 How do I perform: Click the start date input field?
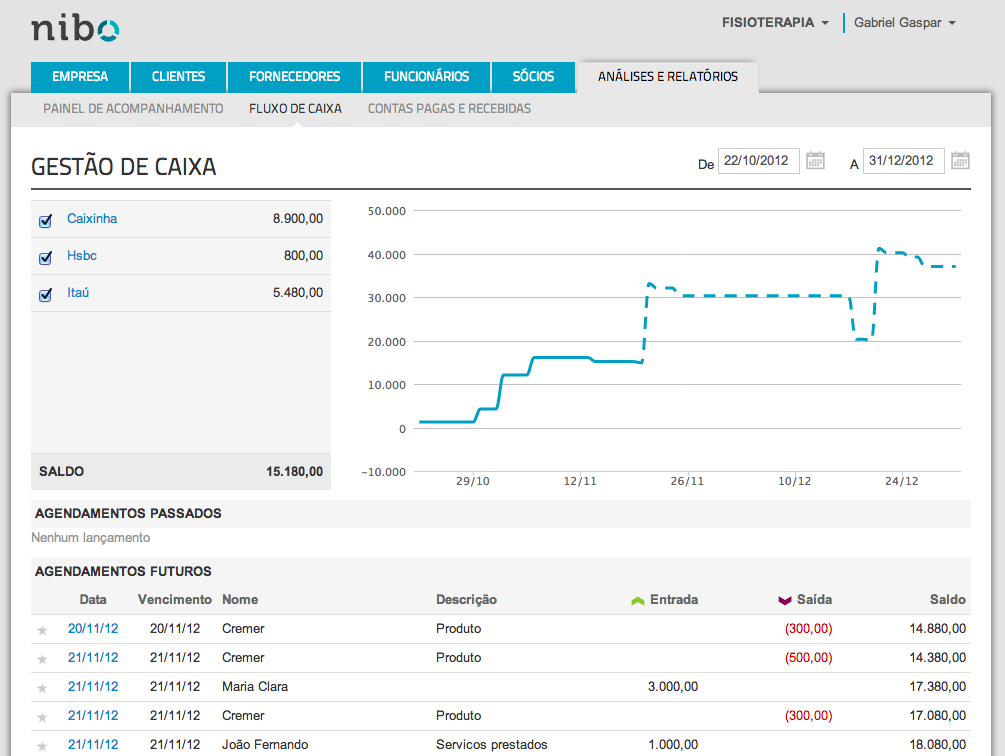click(757, 159)
